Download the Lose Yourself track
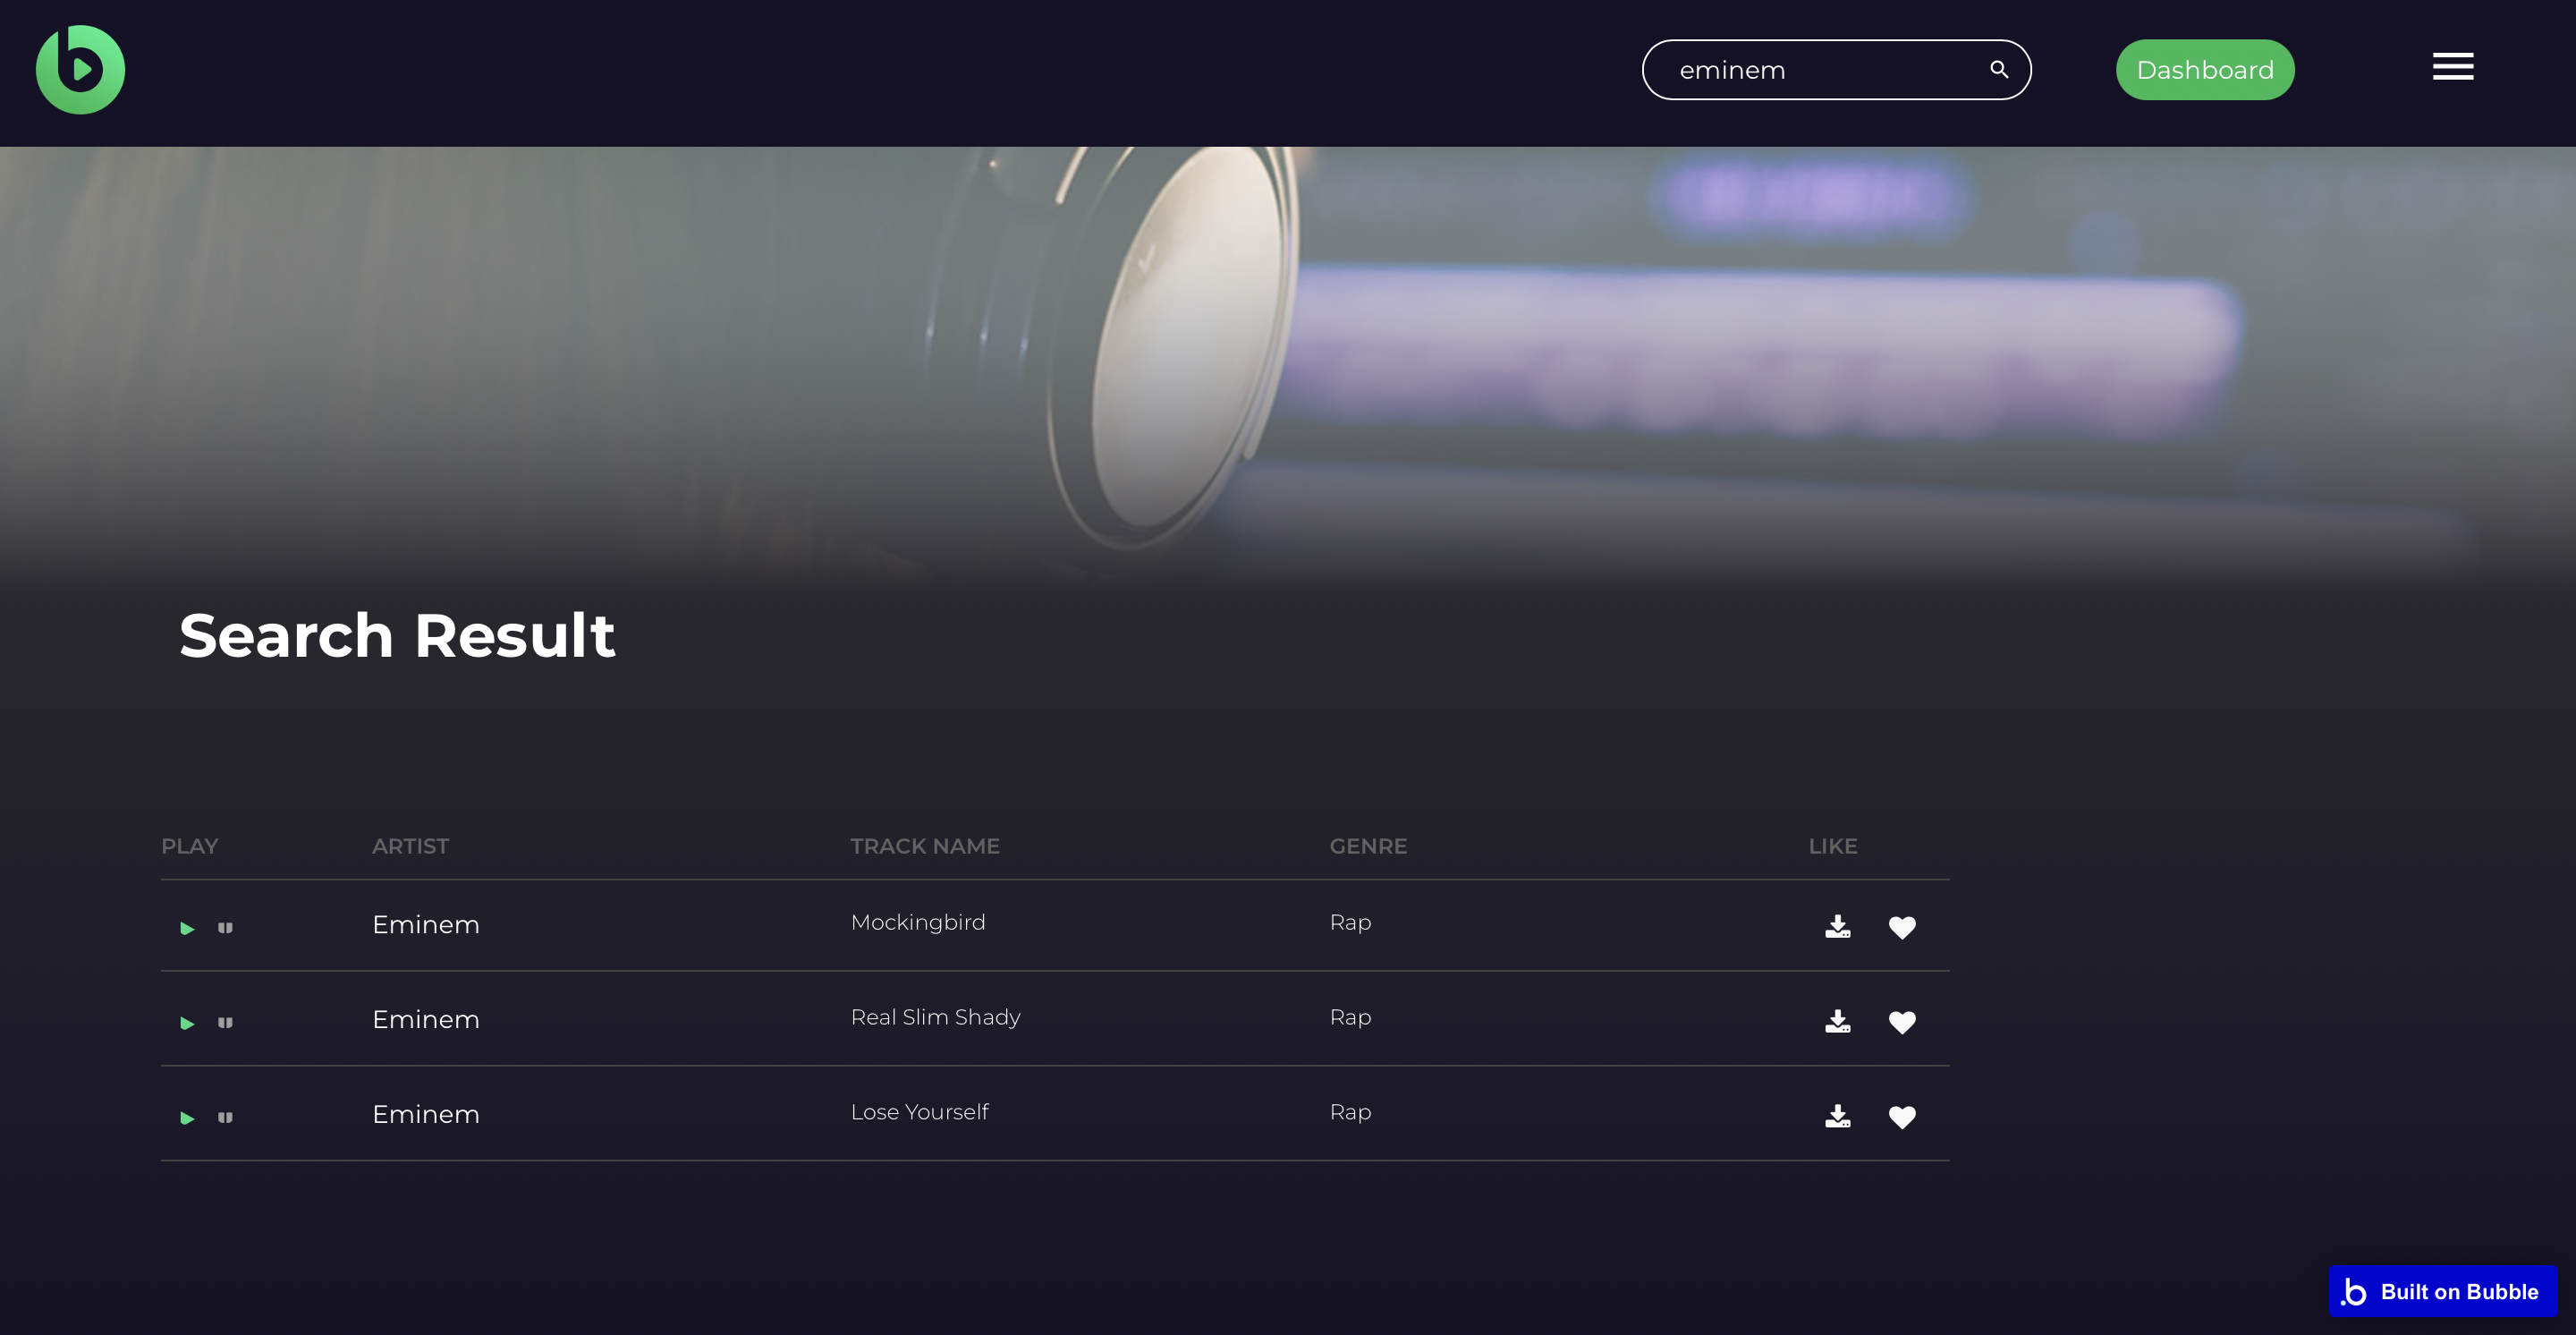Screen dimensions: 2576x1335 [1837, 1117]
